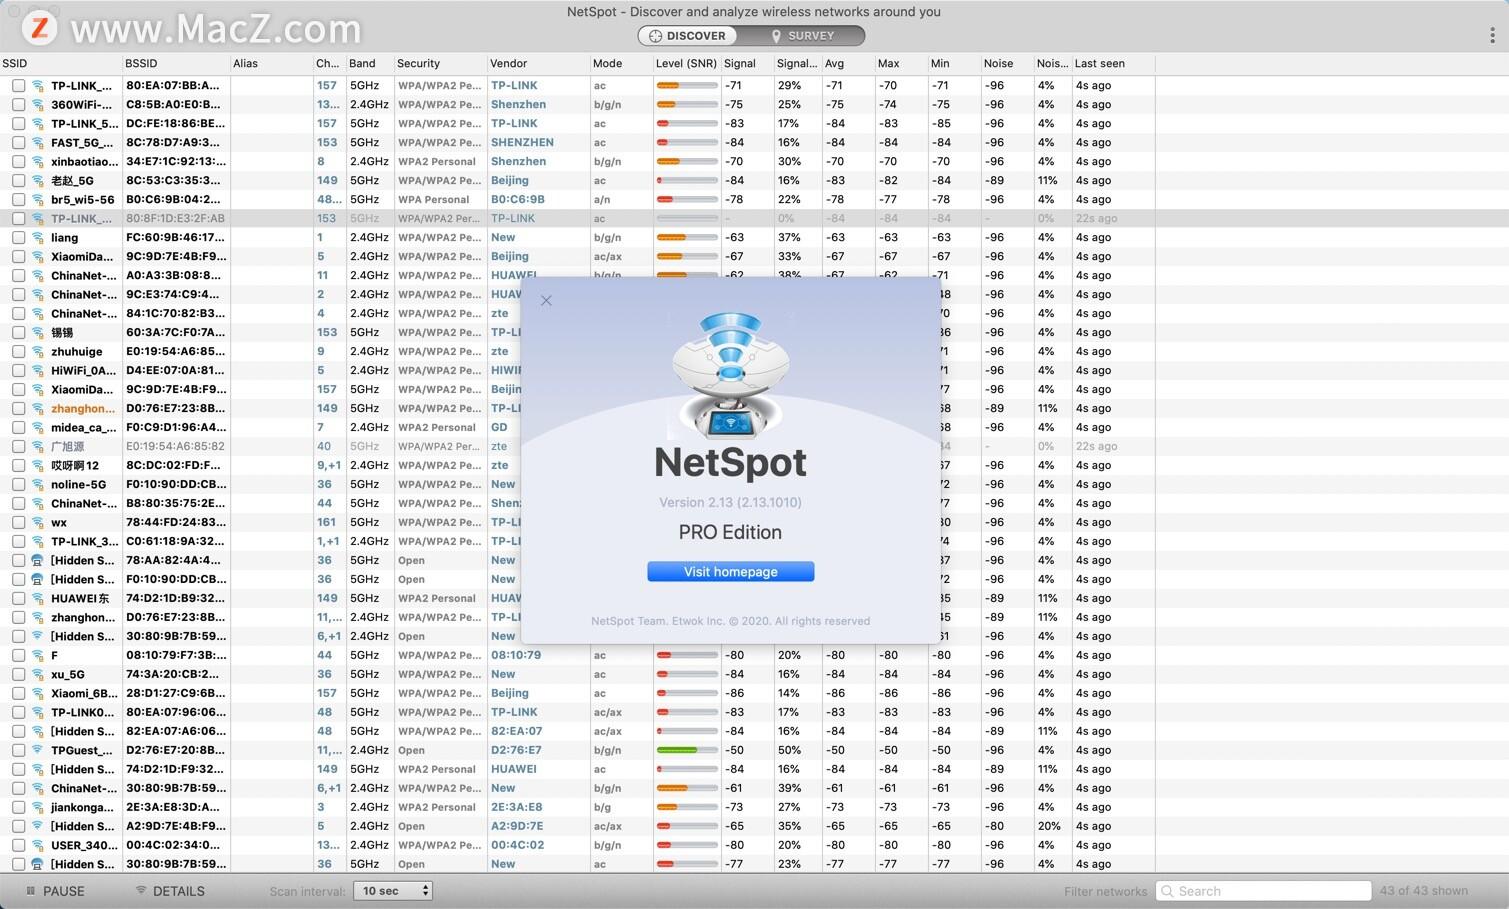The height and width of the screenshot is (909, 1509).
Task: Open the app options via three-dot icon
Action: tap(1493, 33)
